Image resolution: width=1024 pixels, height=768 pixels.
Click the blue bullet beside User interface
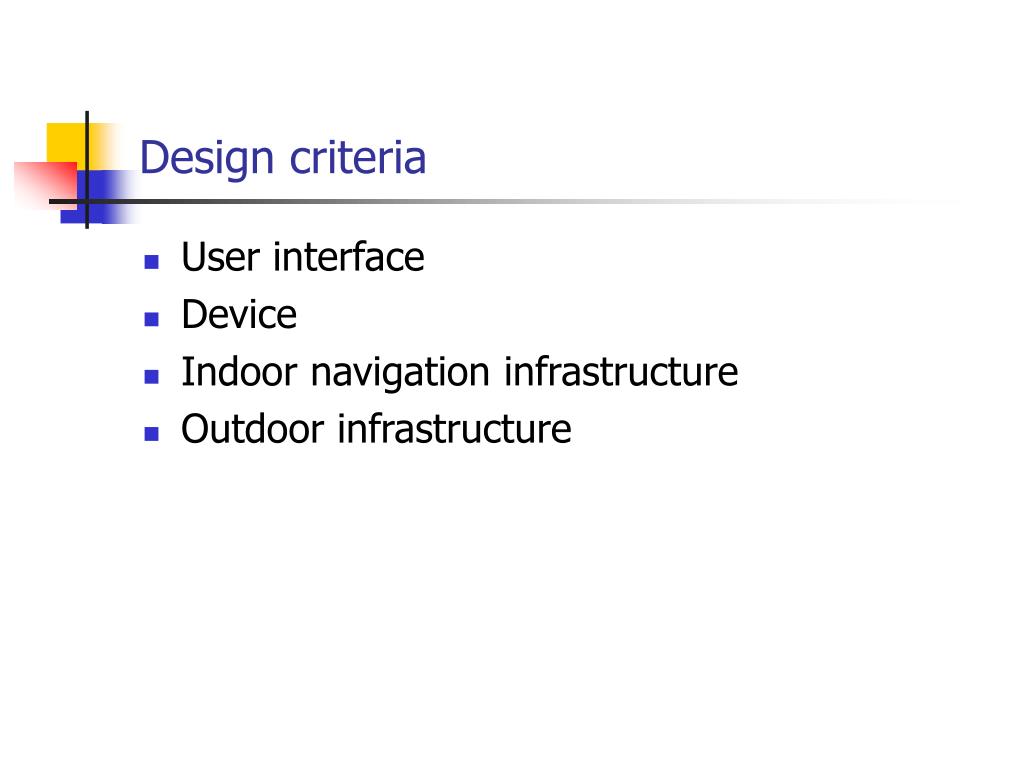(x=152, y=262)
